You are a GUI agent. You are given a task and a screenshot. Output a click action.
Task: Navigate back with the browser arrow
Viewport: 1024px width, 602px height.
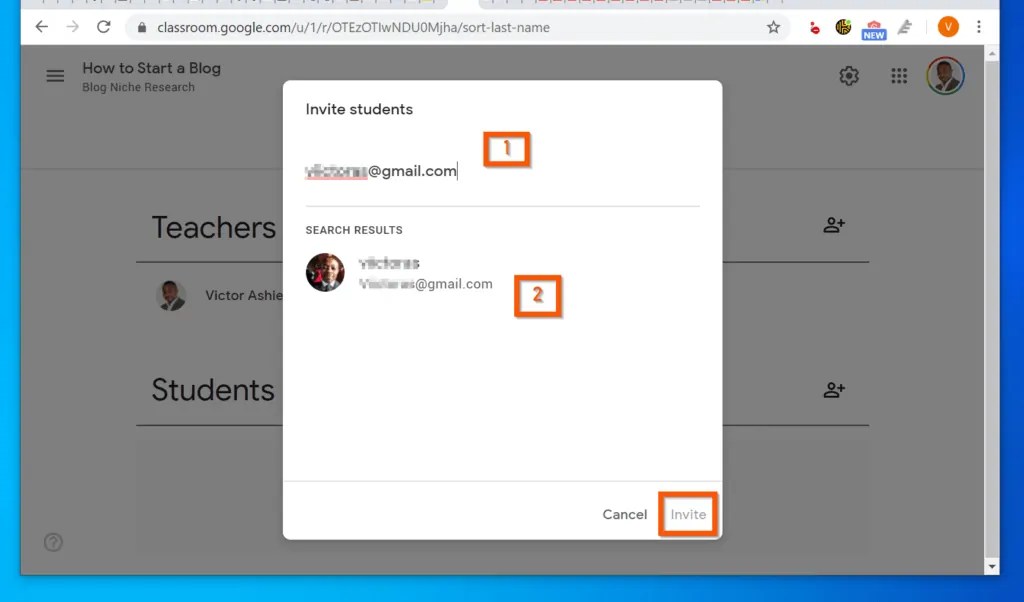(x=40, y=28)
